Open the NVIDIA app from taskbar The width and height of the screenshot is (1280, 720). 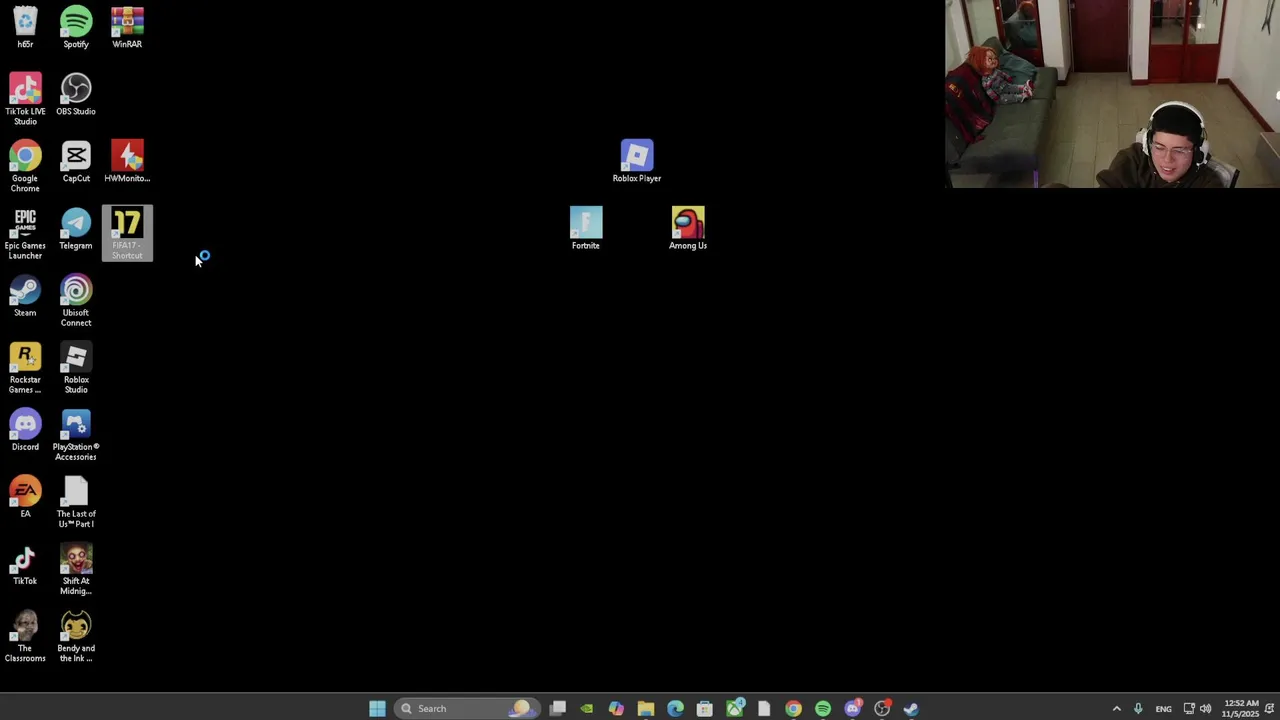pyautogui.click(x=587, y=708)
